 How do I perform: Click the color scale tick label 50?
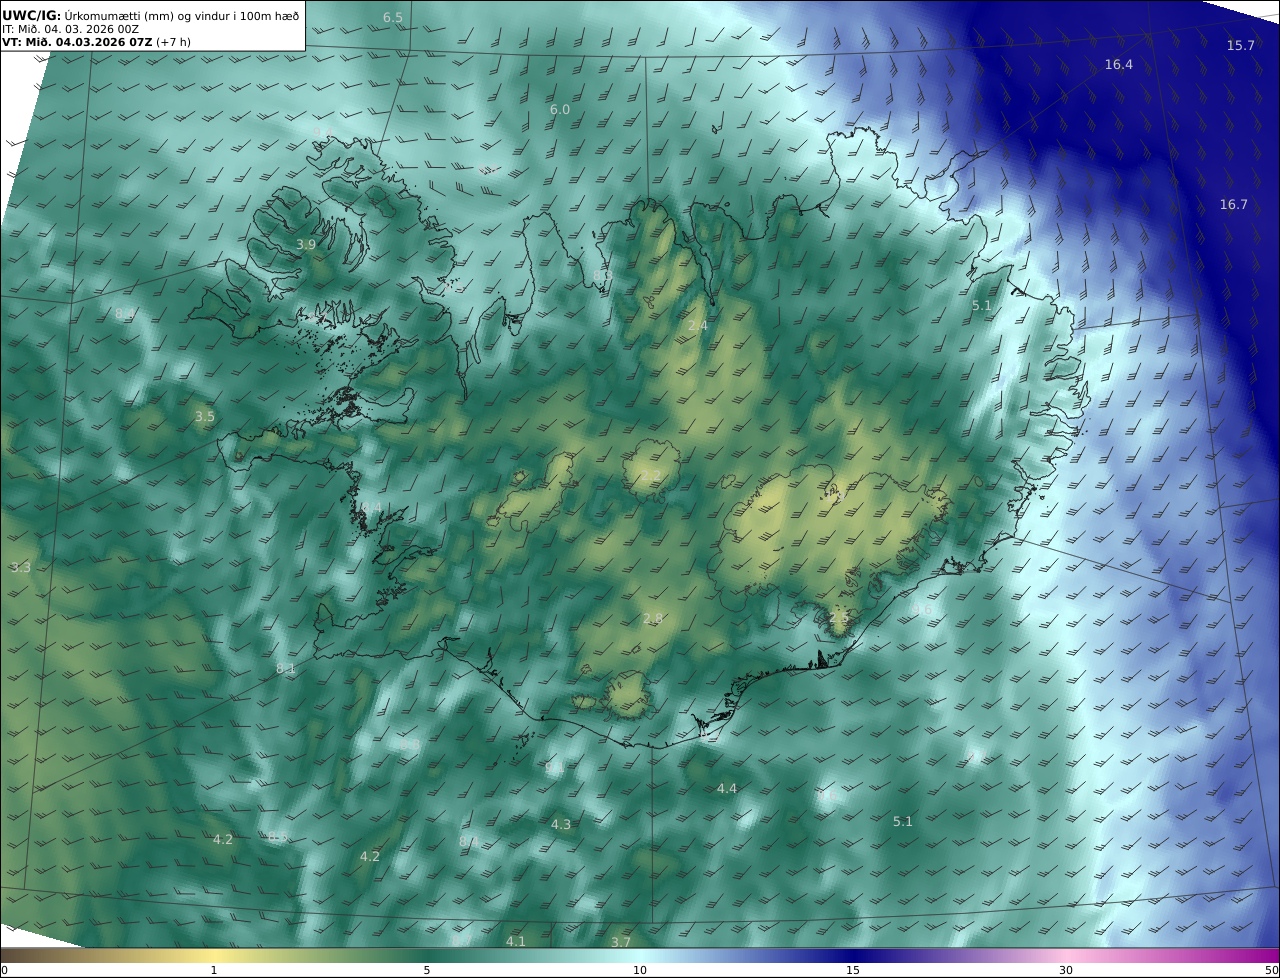point(1271,970)
